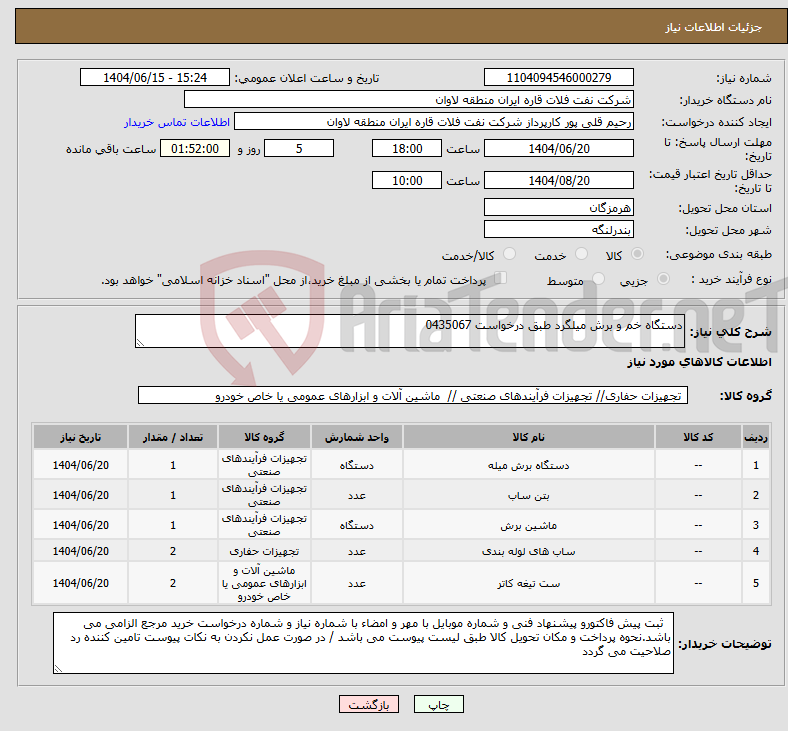
Task: Click the remaining days field showing 5
Action: click(299, 149)
